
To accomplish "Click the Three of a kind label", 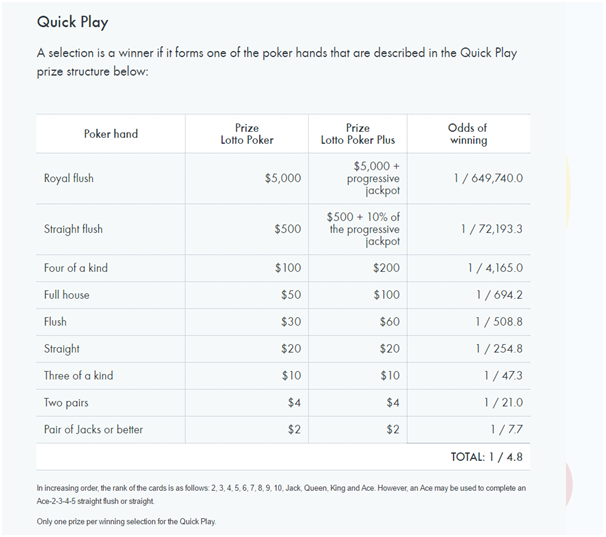I will (x=78, y=376).
